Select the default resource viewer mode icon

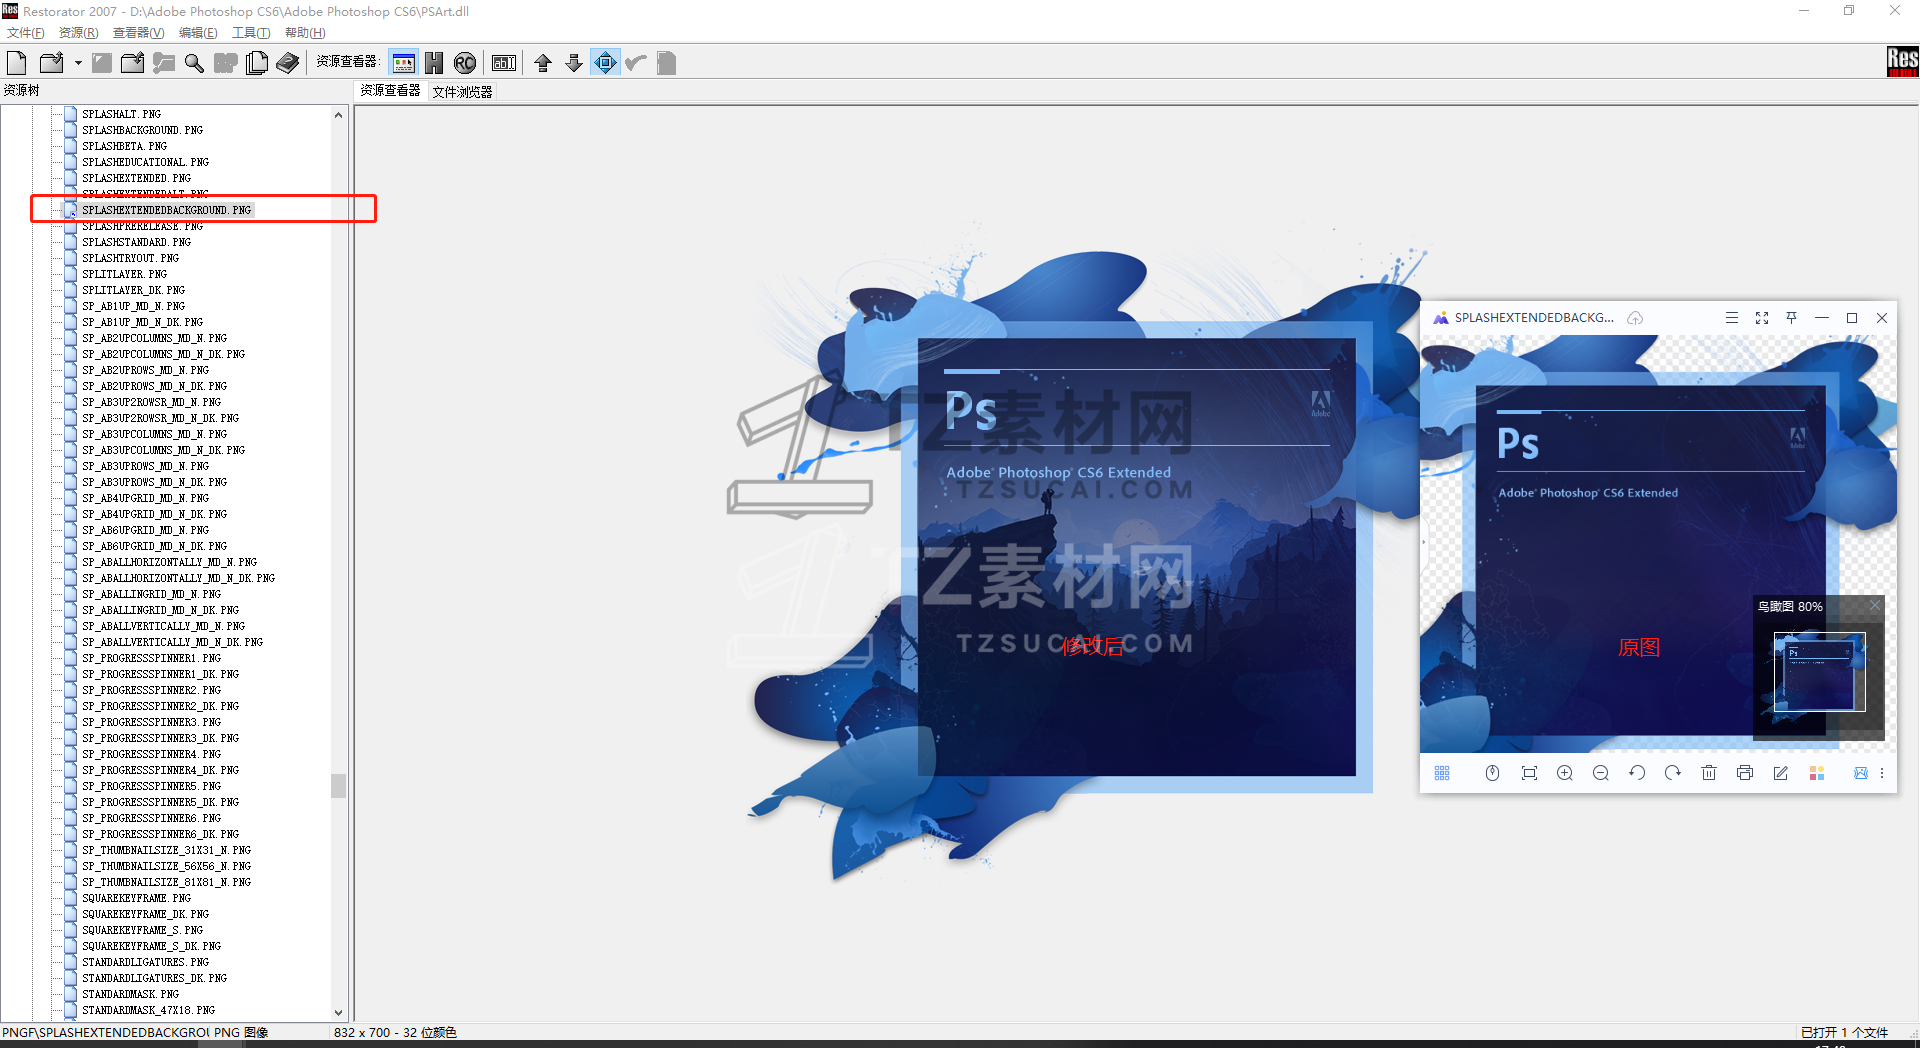pyautogui.click(x=404, y=63)
